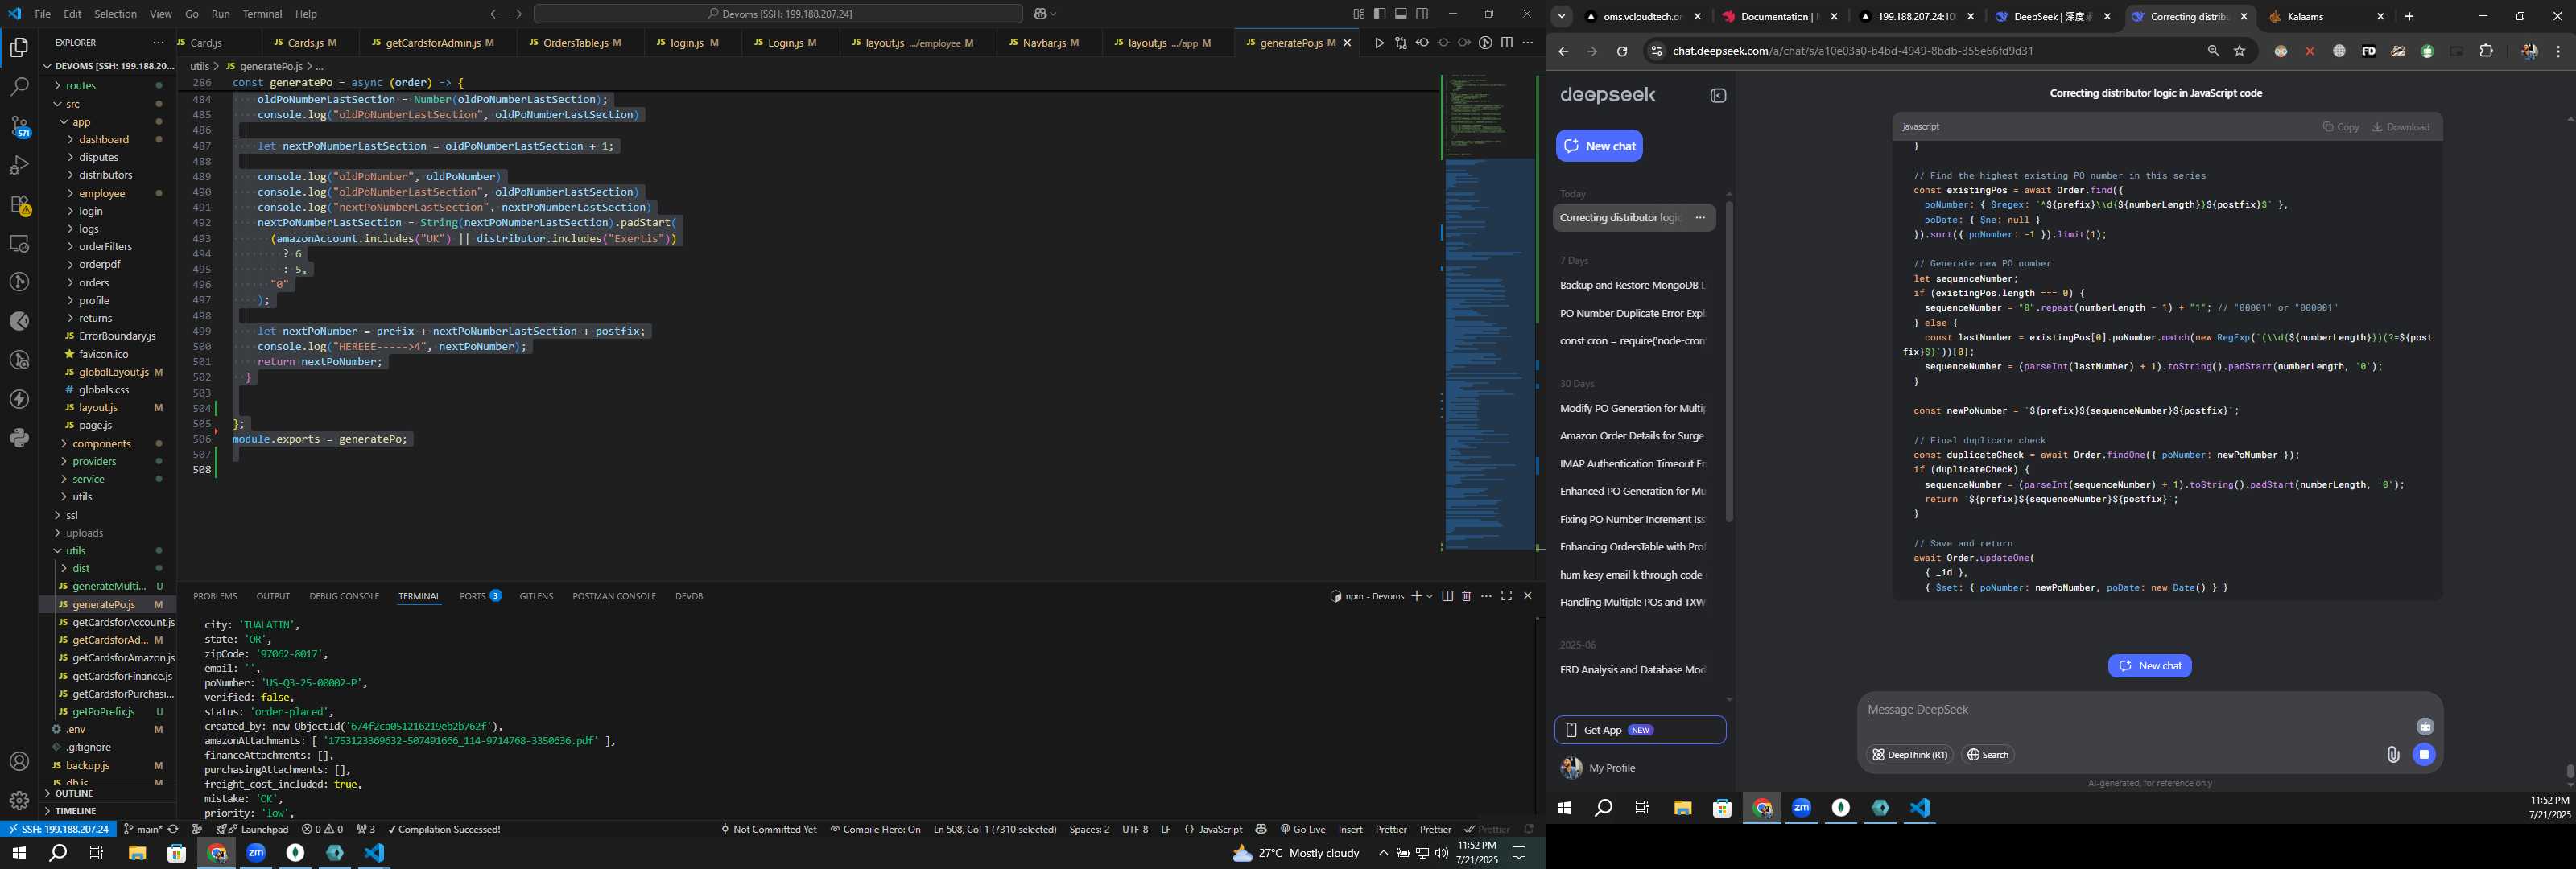Image resolution: width=2576 pixels, height=869 pixels.
Task: Open the Remote Explorer view
Action: click(19, 244)
